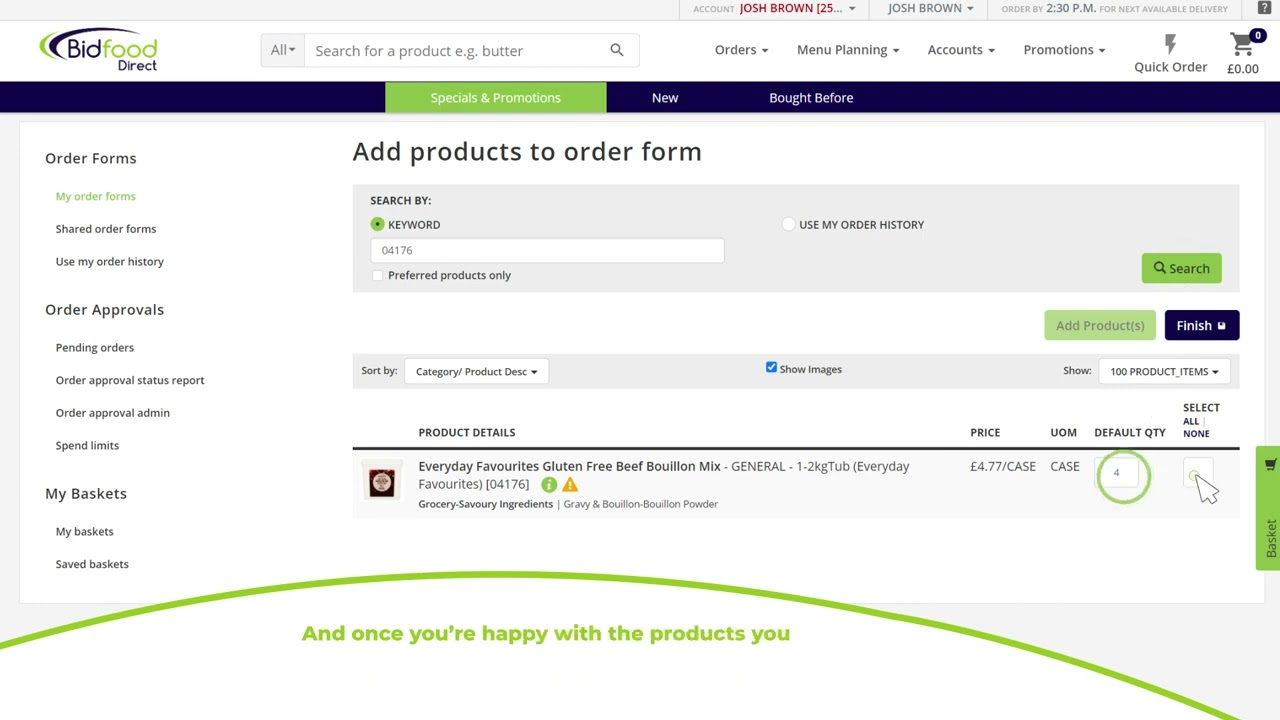This screenshot has height=720, width=1280.
Task: Open the shopping cart basket icon
Action: pos(1243,44)
